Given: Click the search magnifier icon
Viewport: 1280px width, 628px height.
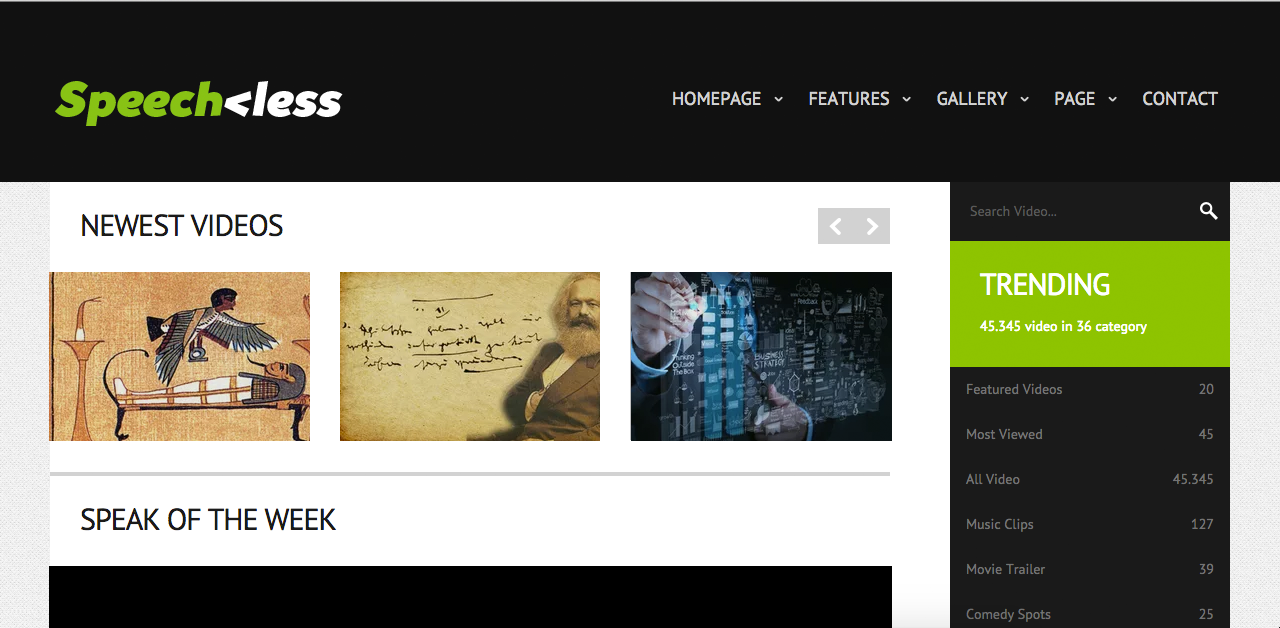Looking at the screenshot, I should (1208, 211).
